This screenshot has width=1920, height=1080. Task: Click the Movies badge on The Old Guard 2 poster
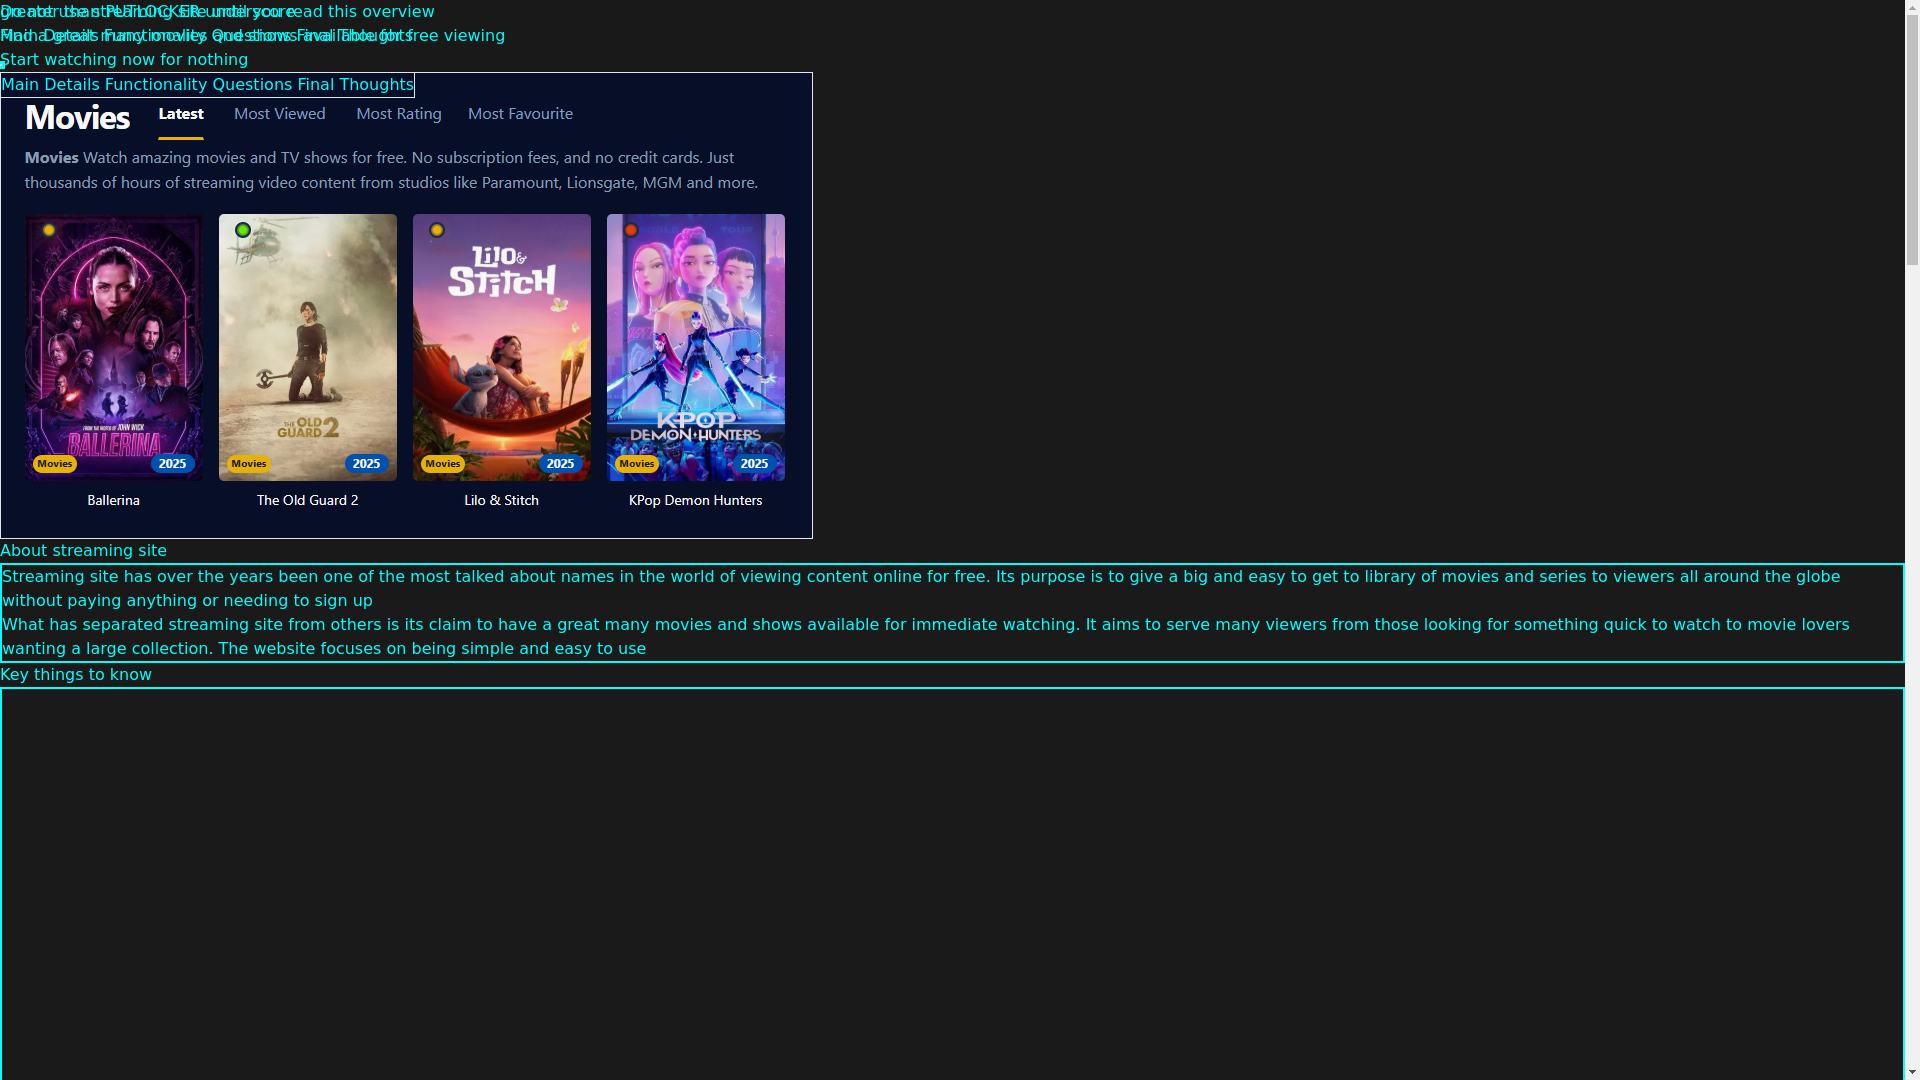[x=249, y=463]
